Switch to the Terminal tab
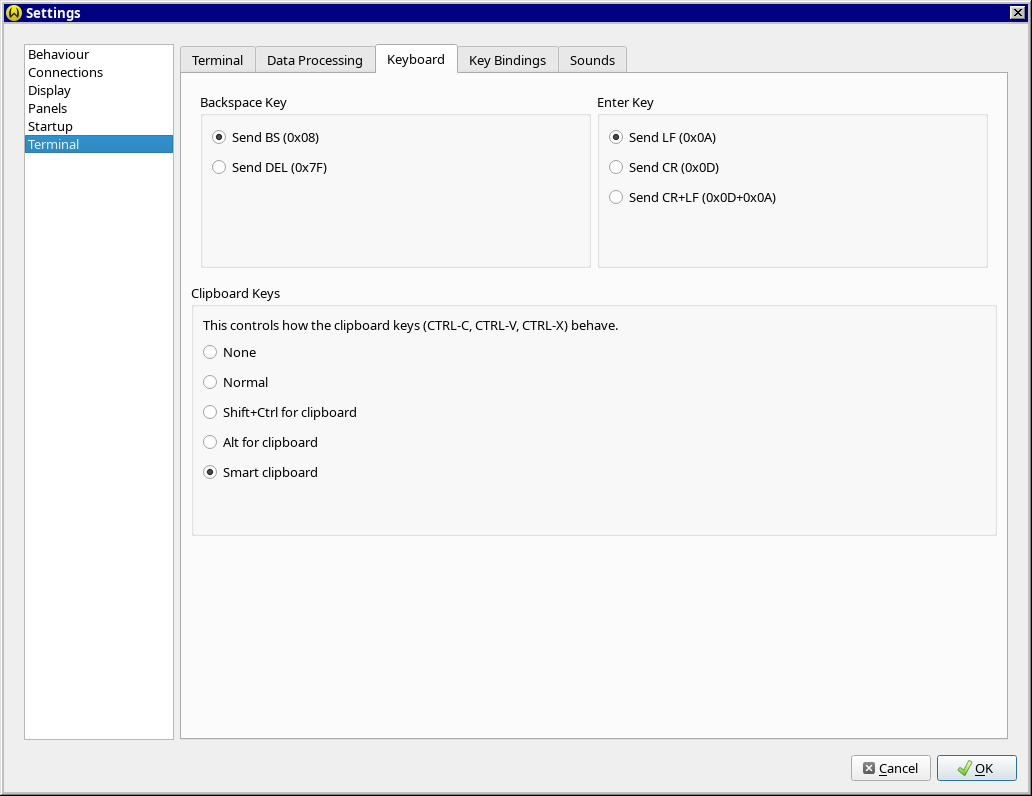This screenshot has width=1032, height=796. (217, 60)
